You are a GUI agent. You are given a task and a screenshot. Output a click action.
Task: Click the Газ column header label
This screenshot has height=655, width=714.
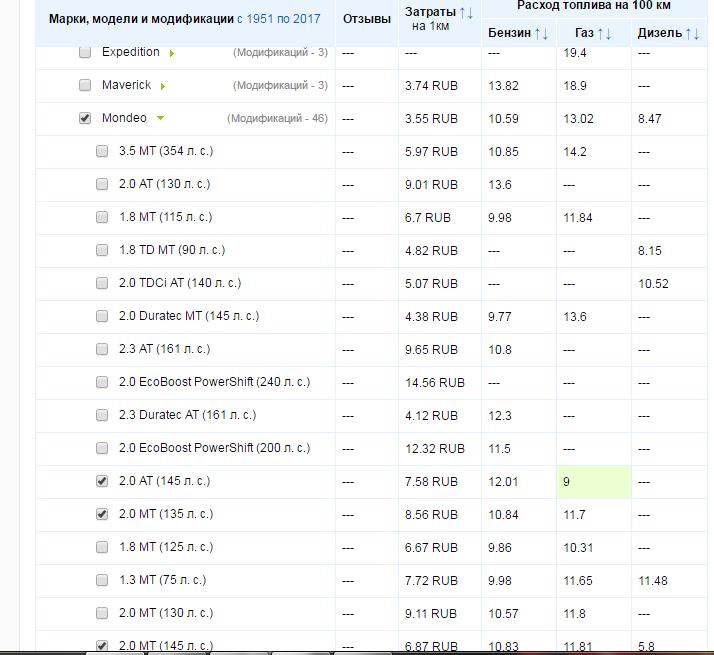pyautogui.click(x=584, y=33)
